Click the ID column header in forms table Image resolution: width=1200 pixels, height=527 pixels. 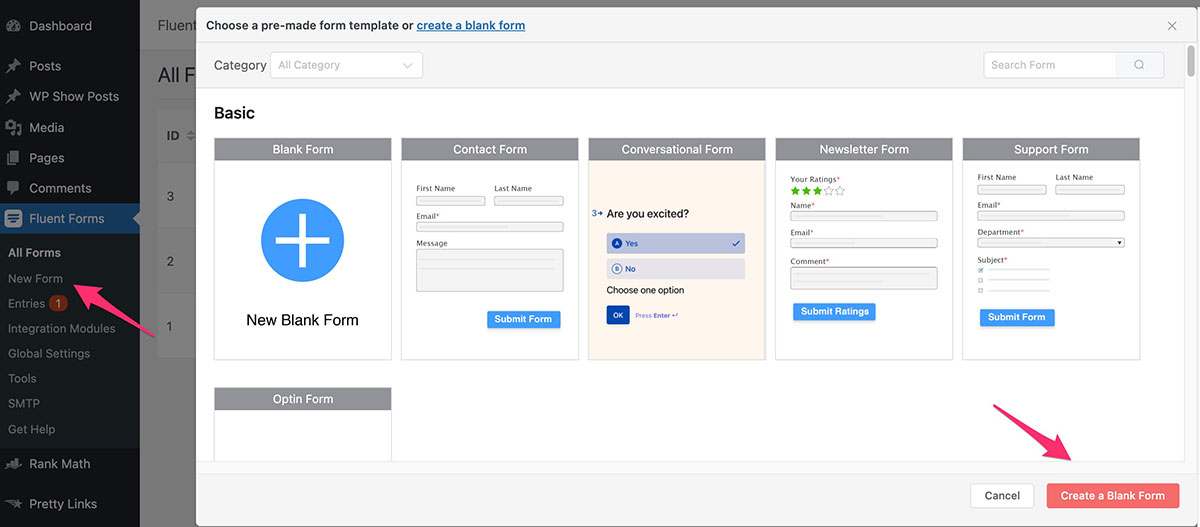pyautogui.click(x=173, y=135)
